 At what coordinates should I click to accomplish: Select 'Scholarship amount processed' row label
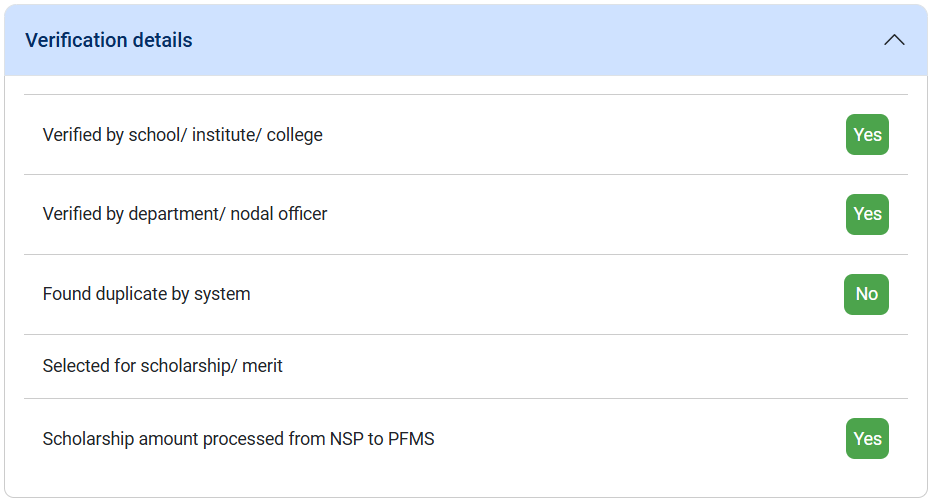(238, 438)
